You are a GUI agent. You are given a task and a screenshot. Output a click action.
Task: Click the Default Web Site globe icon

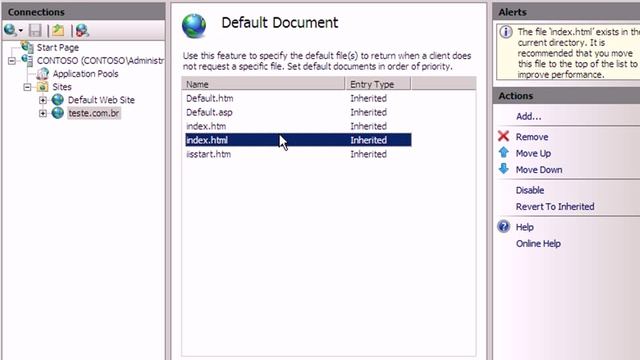click(x=58, y=100)
